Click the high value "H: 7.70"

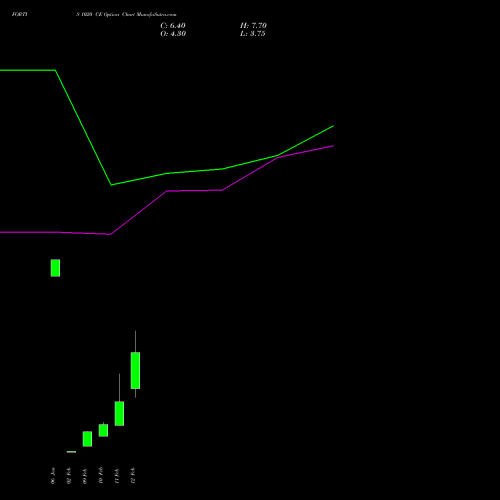point(253,26)
